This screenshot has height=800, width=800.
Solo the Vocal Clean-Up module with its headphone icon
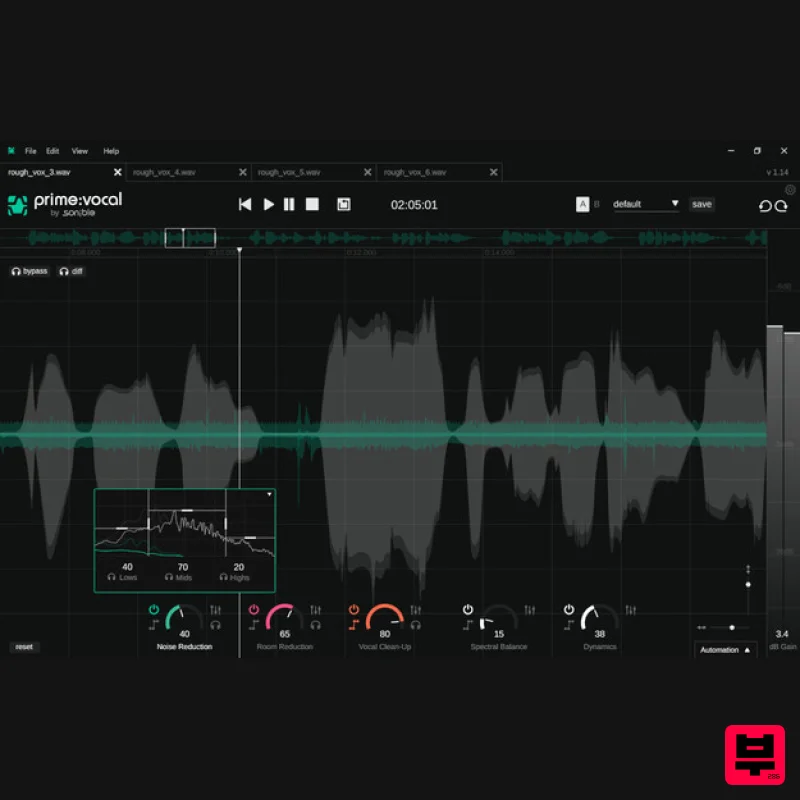click(x=414, y=625)
